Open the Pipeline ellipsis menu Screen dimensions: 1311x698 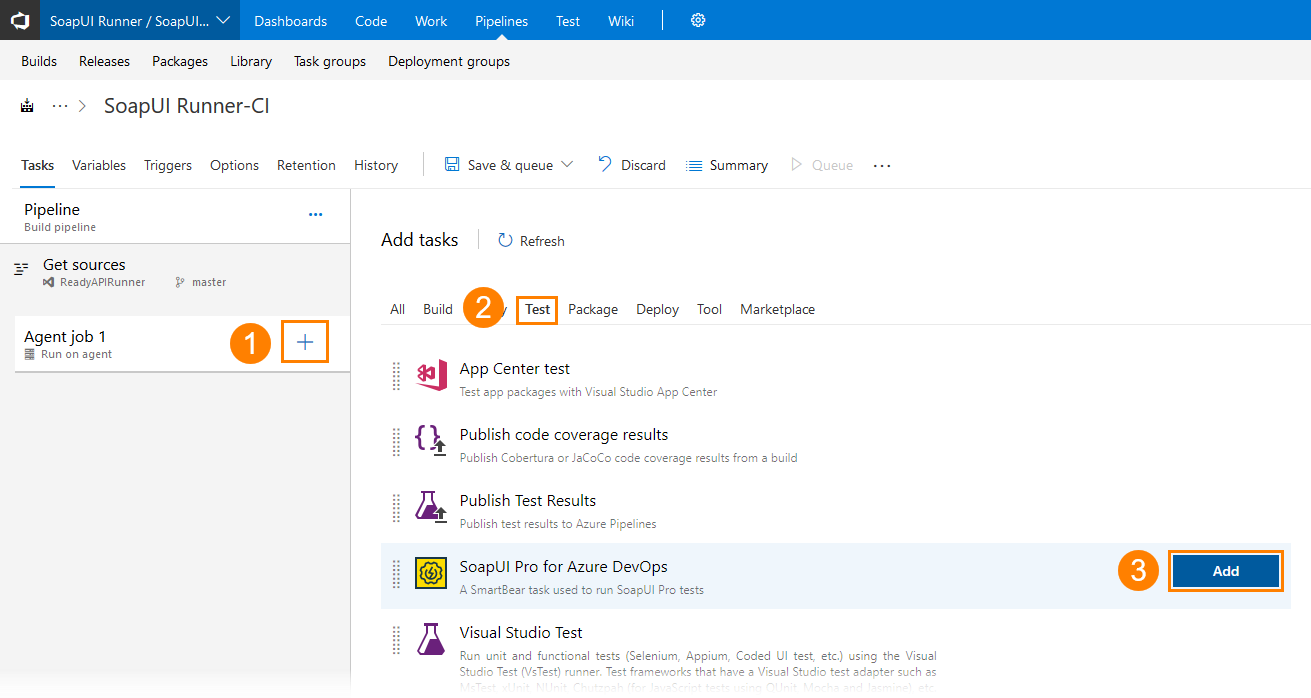coord(316,214)
